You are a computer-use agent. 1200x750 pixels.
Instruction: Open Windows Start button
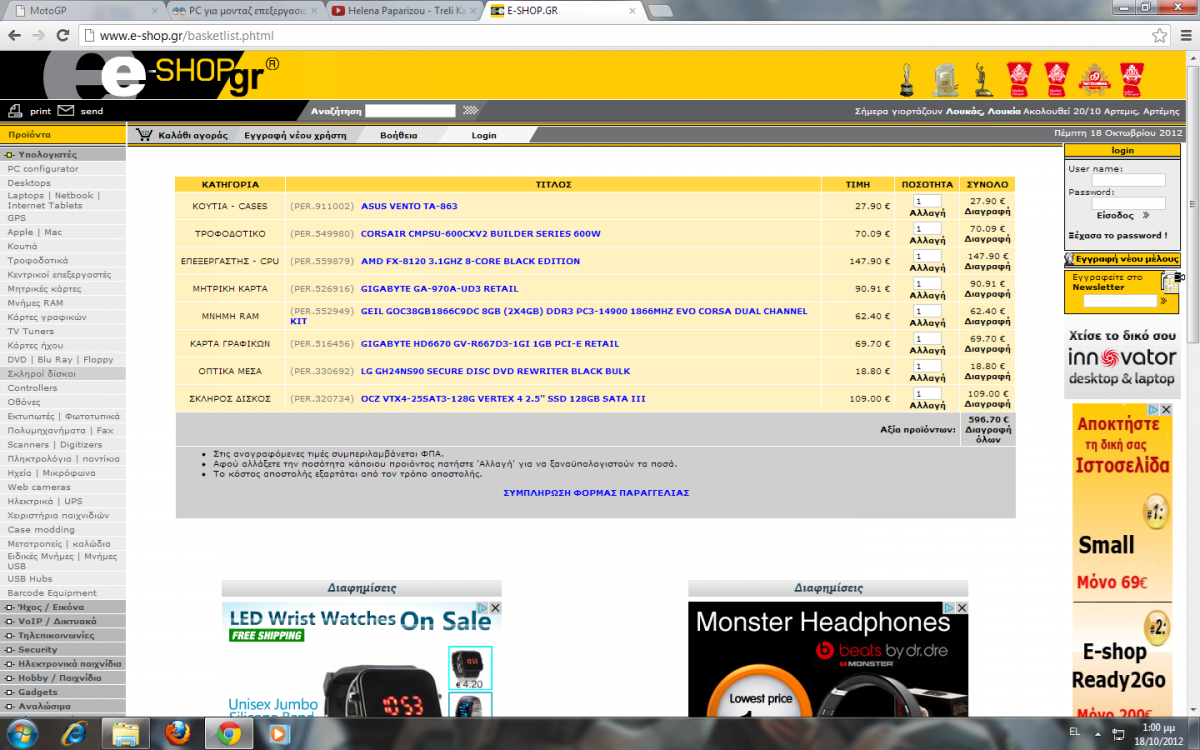[22, 734]
